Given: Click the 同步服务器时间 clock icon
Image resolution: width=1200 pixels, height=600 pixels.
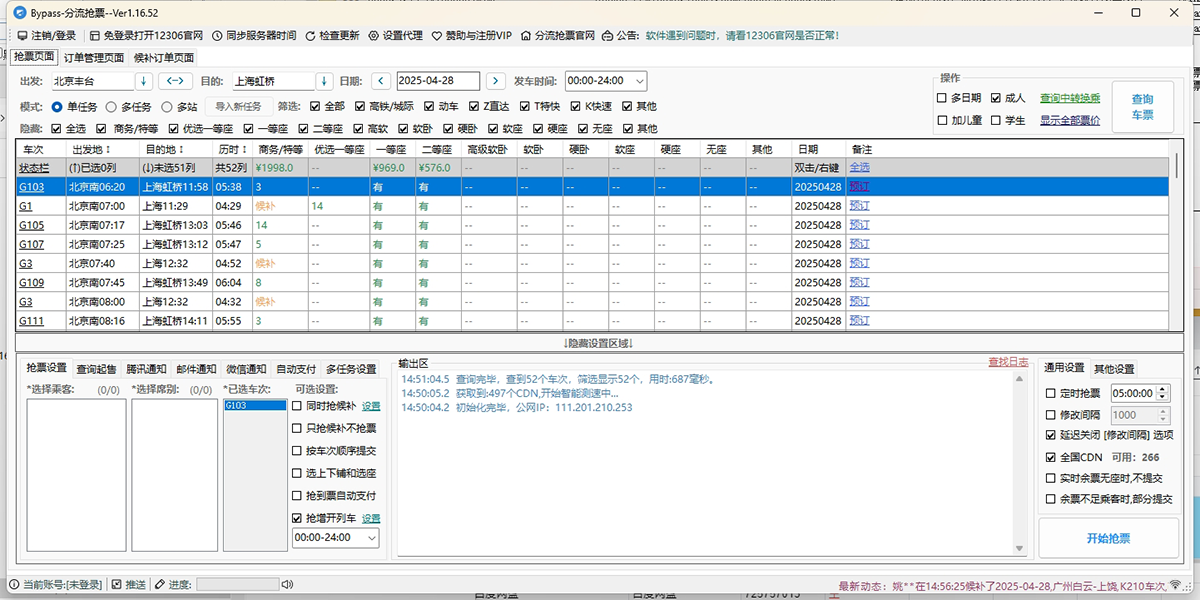Looking at the screenshot, I should (x=217, y=35).
